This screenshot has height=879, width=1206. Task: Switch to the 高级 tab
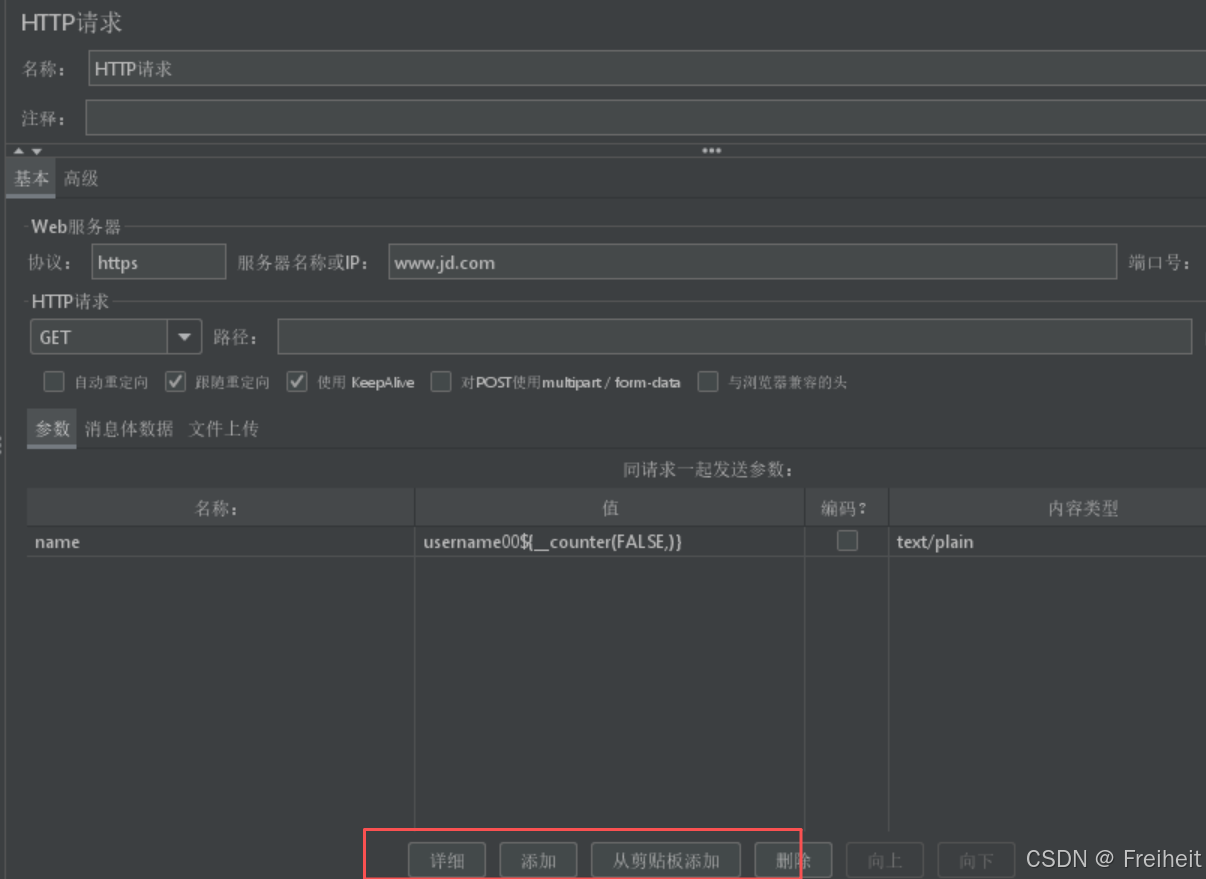click(81, 178)
